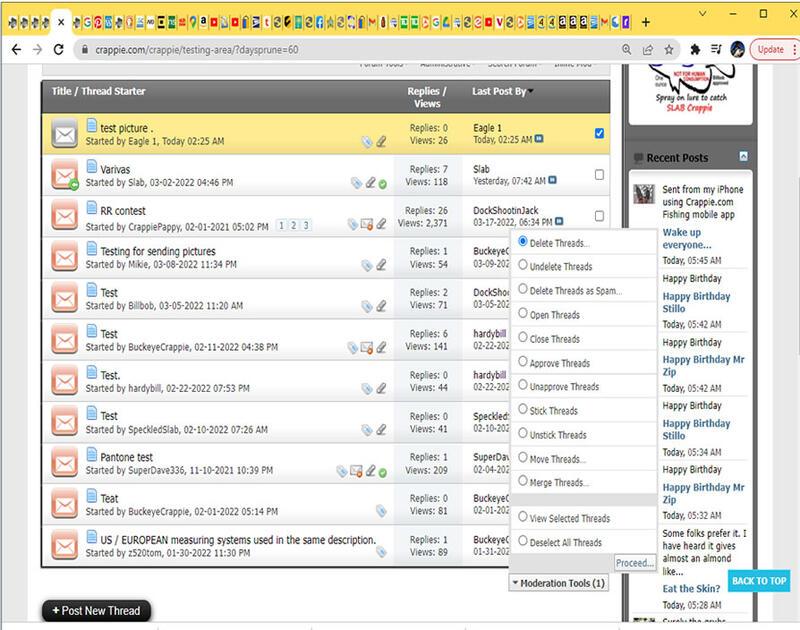Reload the current crappie.com page

(x=59, y=49)
